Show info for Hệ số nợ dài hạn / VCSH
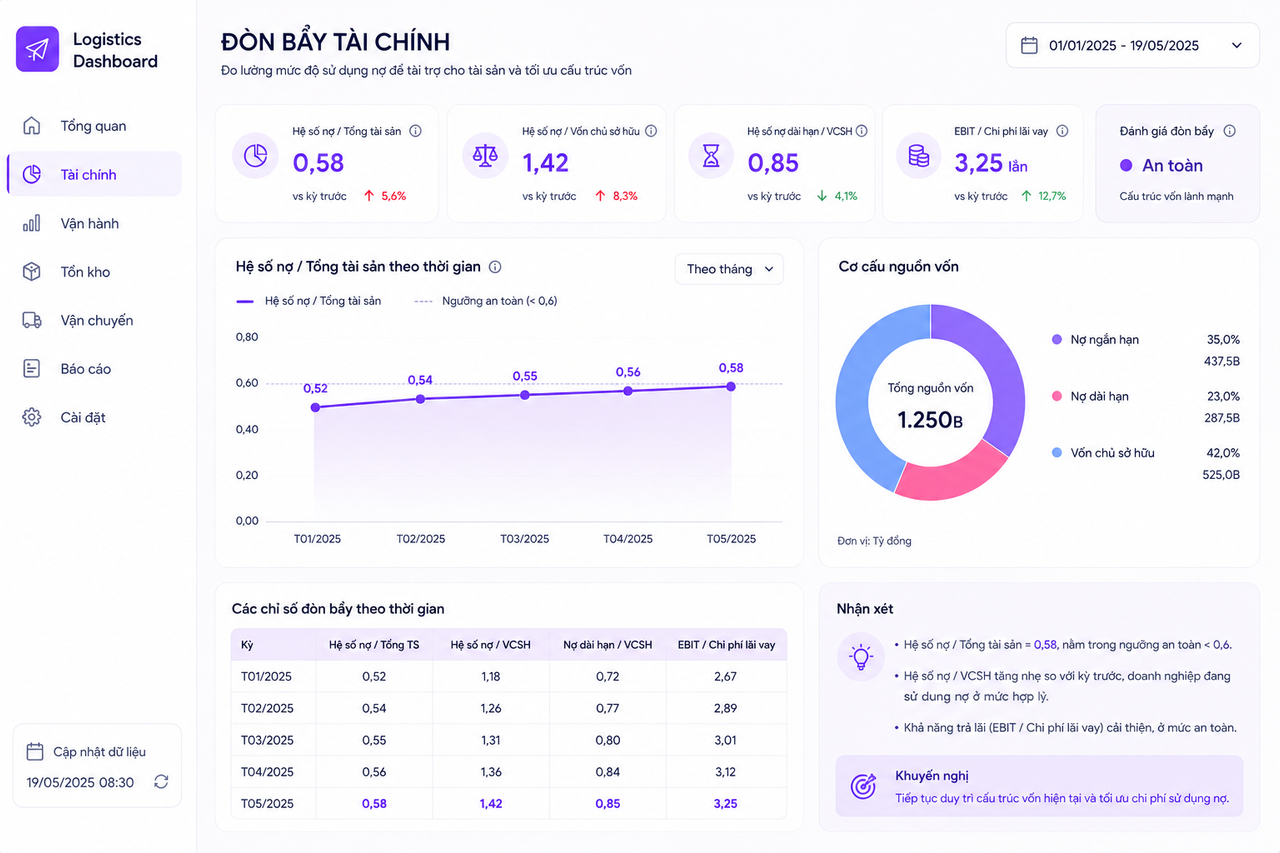This screenshot has height=853, width=1280. 862,131
